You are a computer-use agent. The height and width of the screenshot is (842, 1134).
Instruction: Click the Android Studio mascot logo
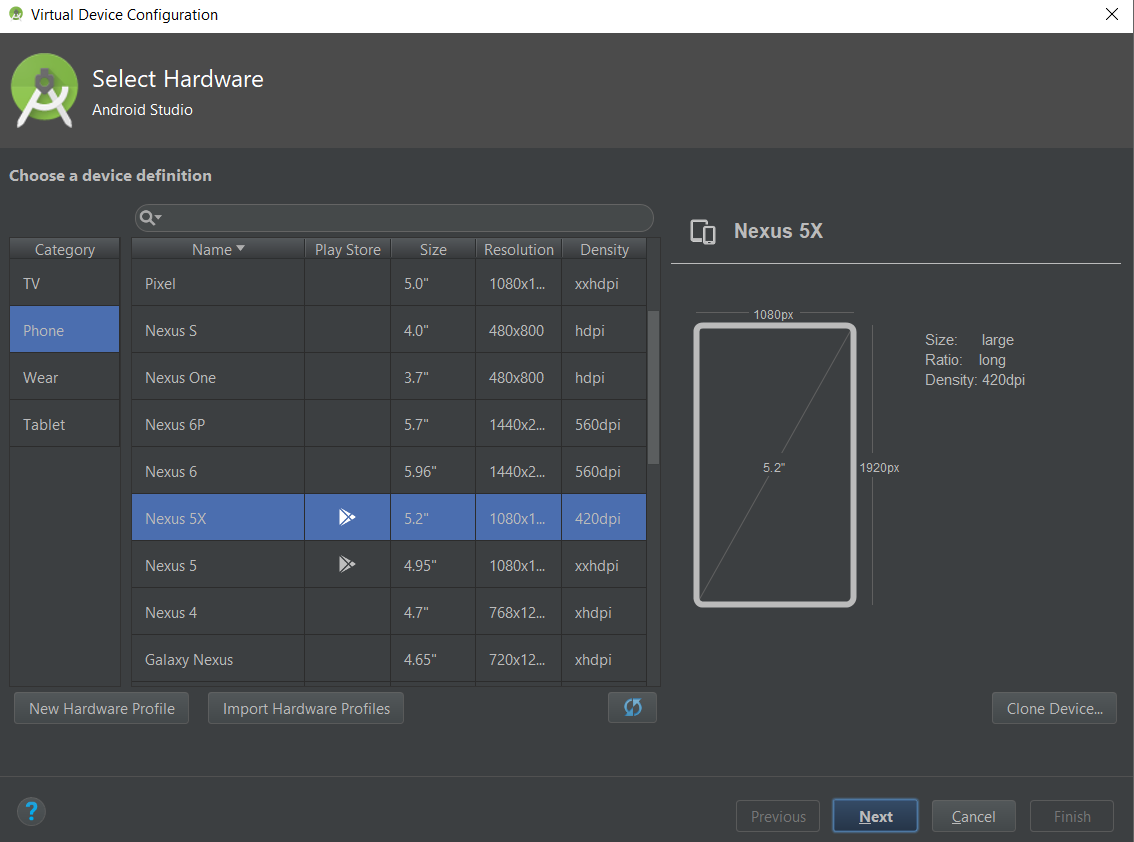[43, 91]
